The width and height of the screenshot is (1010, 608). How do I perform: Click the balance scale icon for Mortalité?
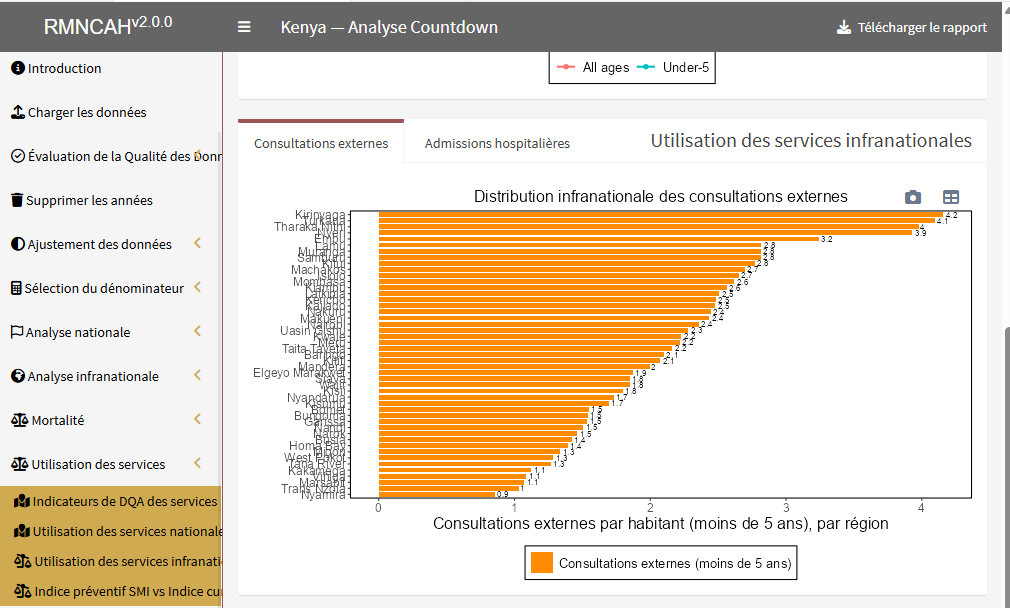(19, 420)
